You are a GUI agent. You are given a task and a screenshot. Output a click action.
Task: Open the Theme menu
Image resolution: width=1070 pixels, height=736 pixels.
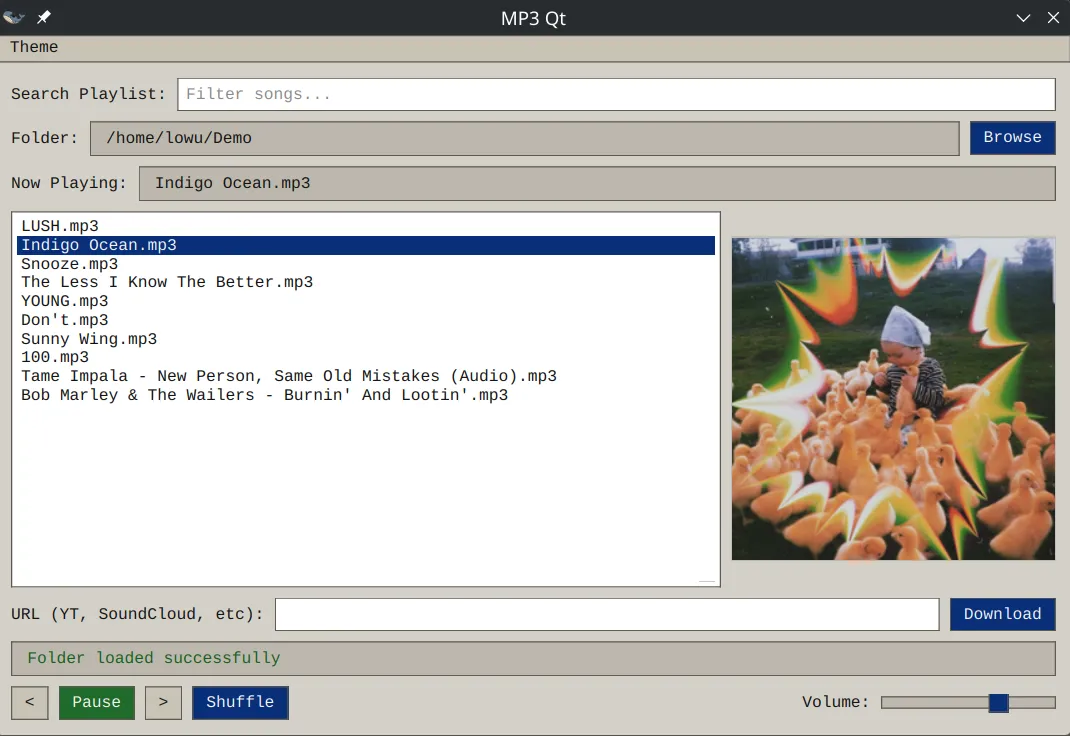[34, 47]
